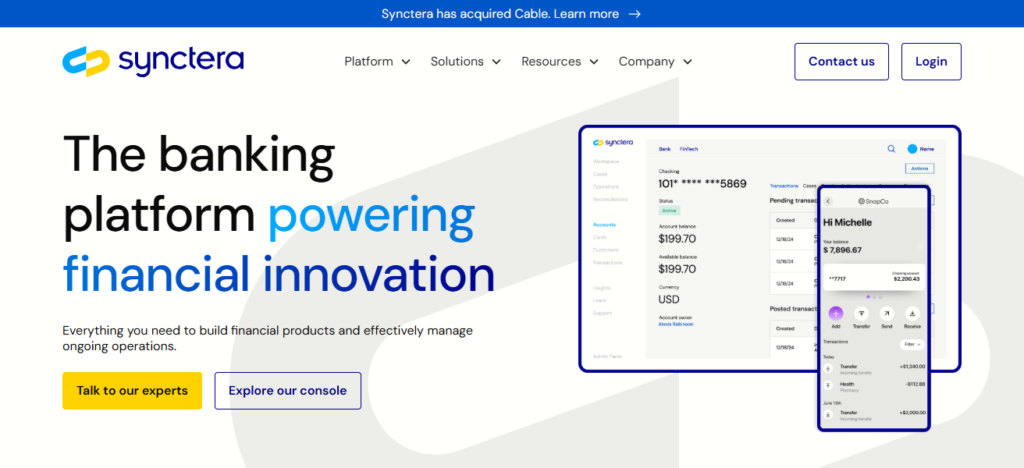Click the masked account number ending 5869
This screenshot has width=1024, height=468.
click(702, 184)
